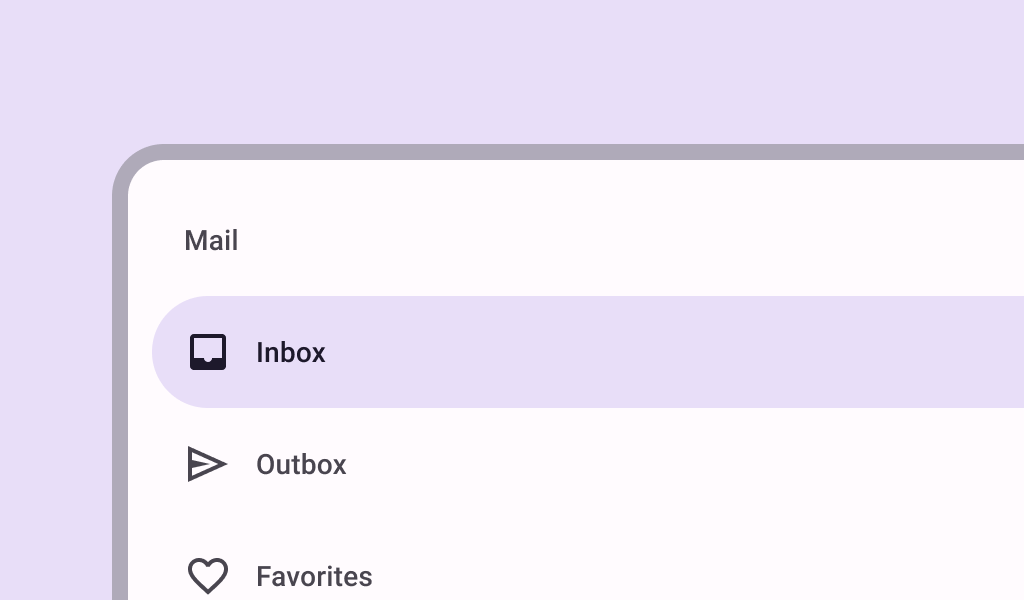Image resolution: width=1024 pixels, height=600 pixels.
Task: Click rounded left end of the Inbox highlight
Action: click(167, 352)
